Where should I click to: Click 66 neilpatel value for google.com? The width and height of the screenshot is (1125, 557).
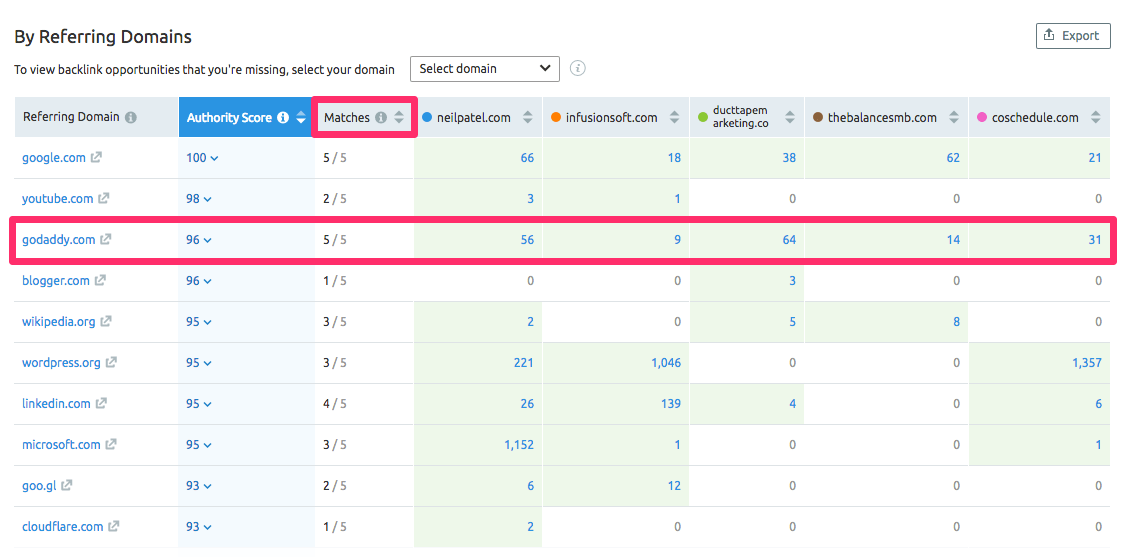(x=527, y=158)
